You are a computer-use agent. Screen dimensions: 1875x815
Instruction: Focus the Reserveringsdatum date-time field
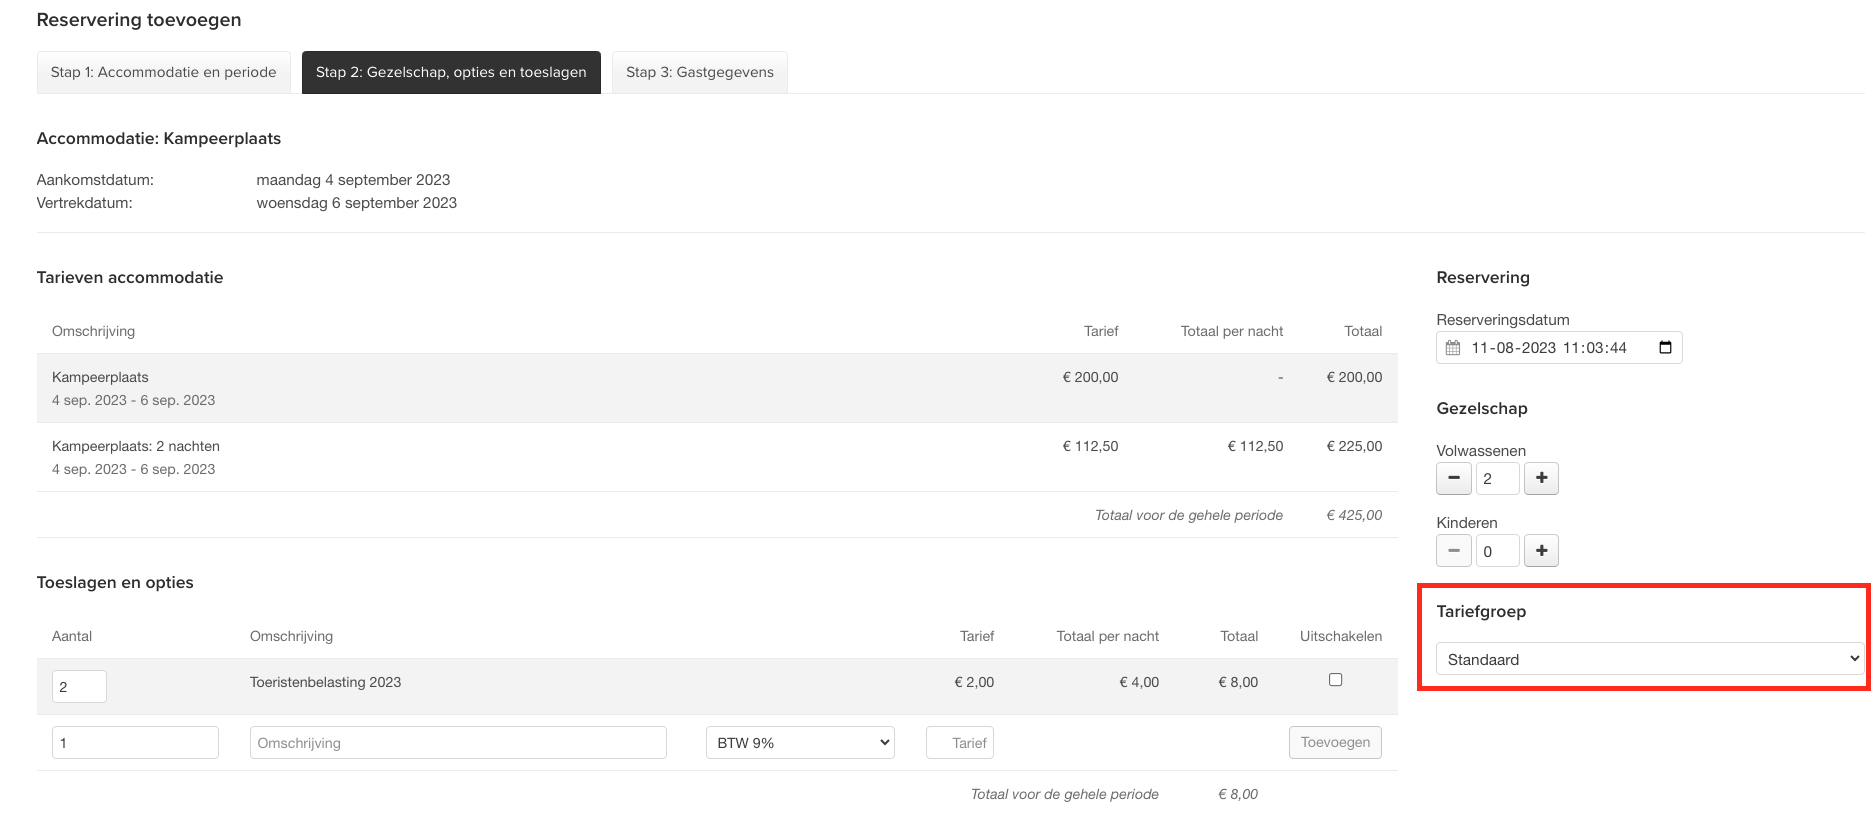click(1559, 348)
